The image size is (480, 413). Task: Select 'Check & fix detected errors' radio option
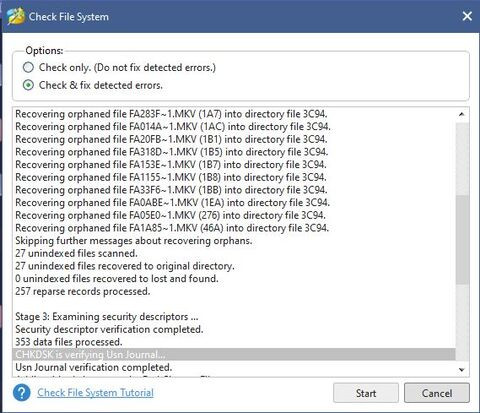coord(28,85)
